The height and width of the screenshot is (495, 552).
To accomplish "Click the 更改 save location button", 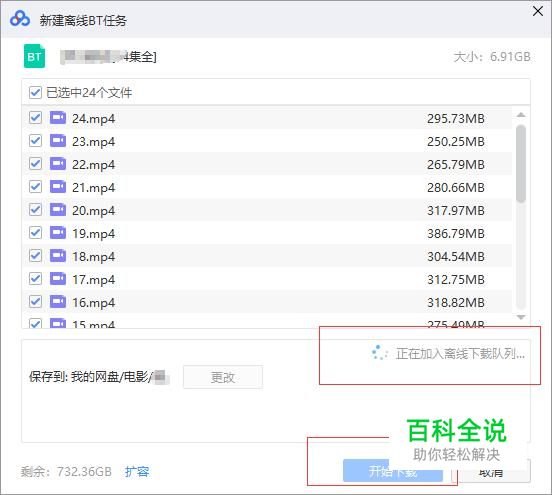I will pyautogui.click(x=223, y=377).
